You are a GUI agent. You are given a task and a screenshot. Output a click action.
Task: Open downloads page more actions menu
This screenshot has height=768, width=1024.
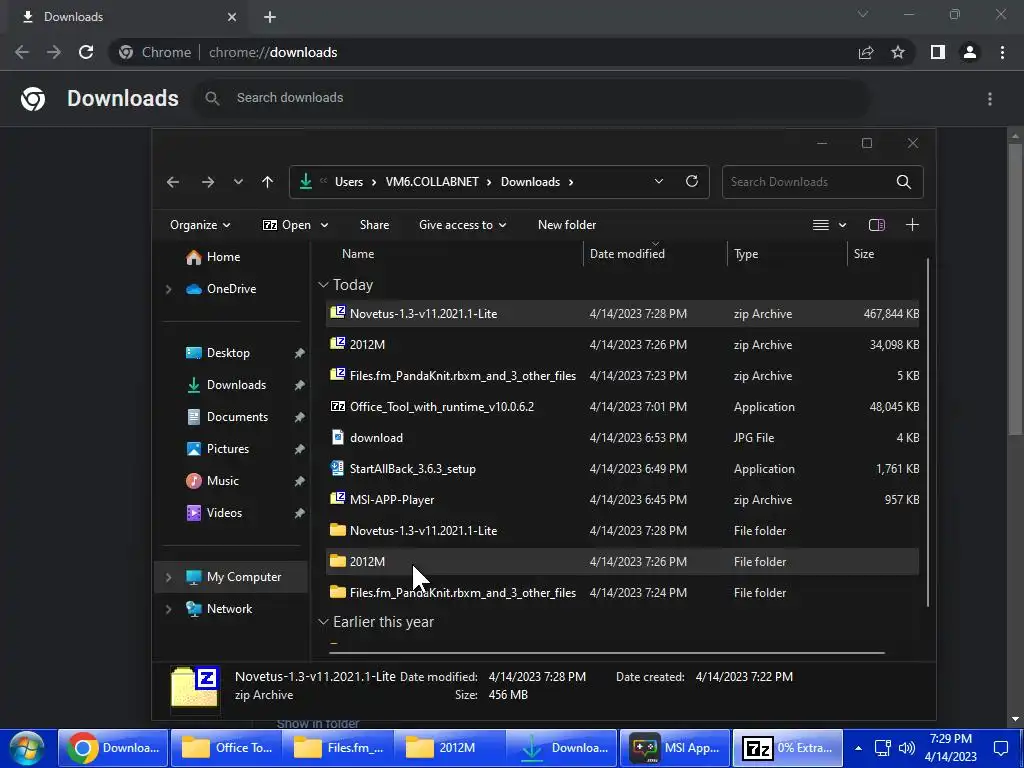point(990,99)
